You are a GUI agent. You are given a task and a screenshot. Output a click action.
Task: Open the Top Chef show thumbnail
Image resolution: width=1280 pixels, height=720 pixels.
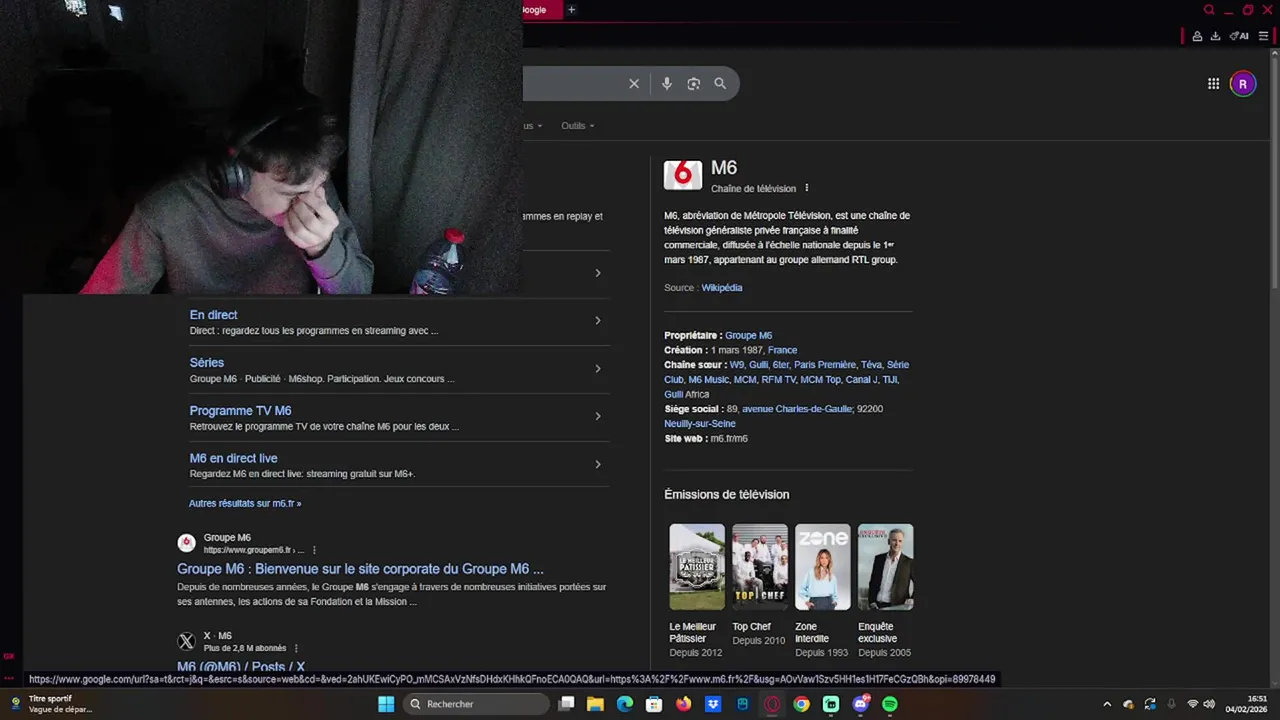click(x=760, y=567)
